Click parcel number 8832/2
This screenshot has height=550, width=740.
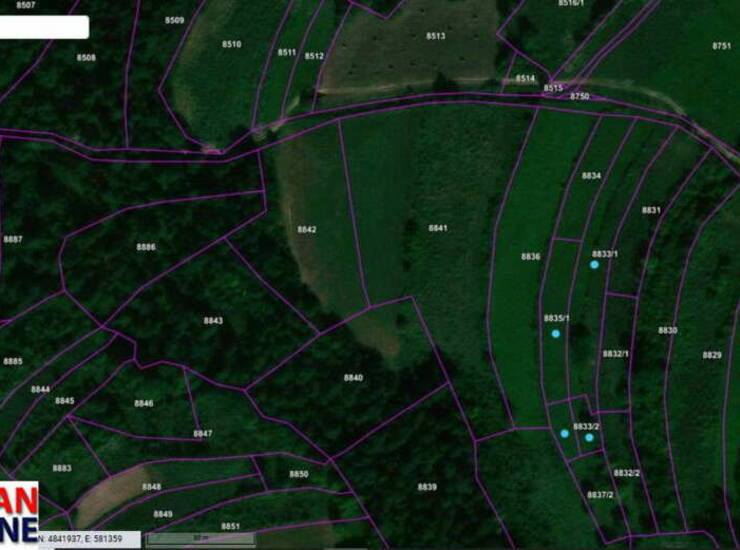(x=627, y=473)
